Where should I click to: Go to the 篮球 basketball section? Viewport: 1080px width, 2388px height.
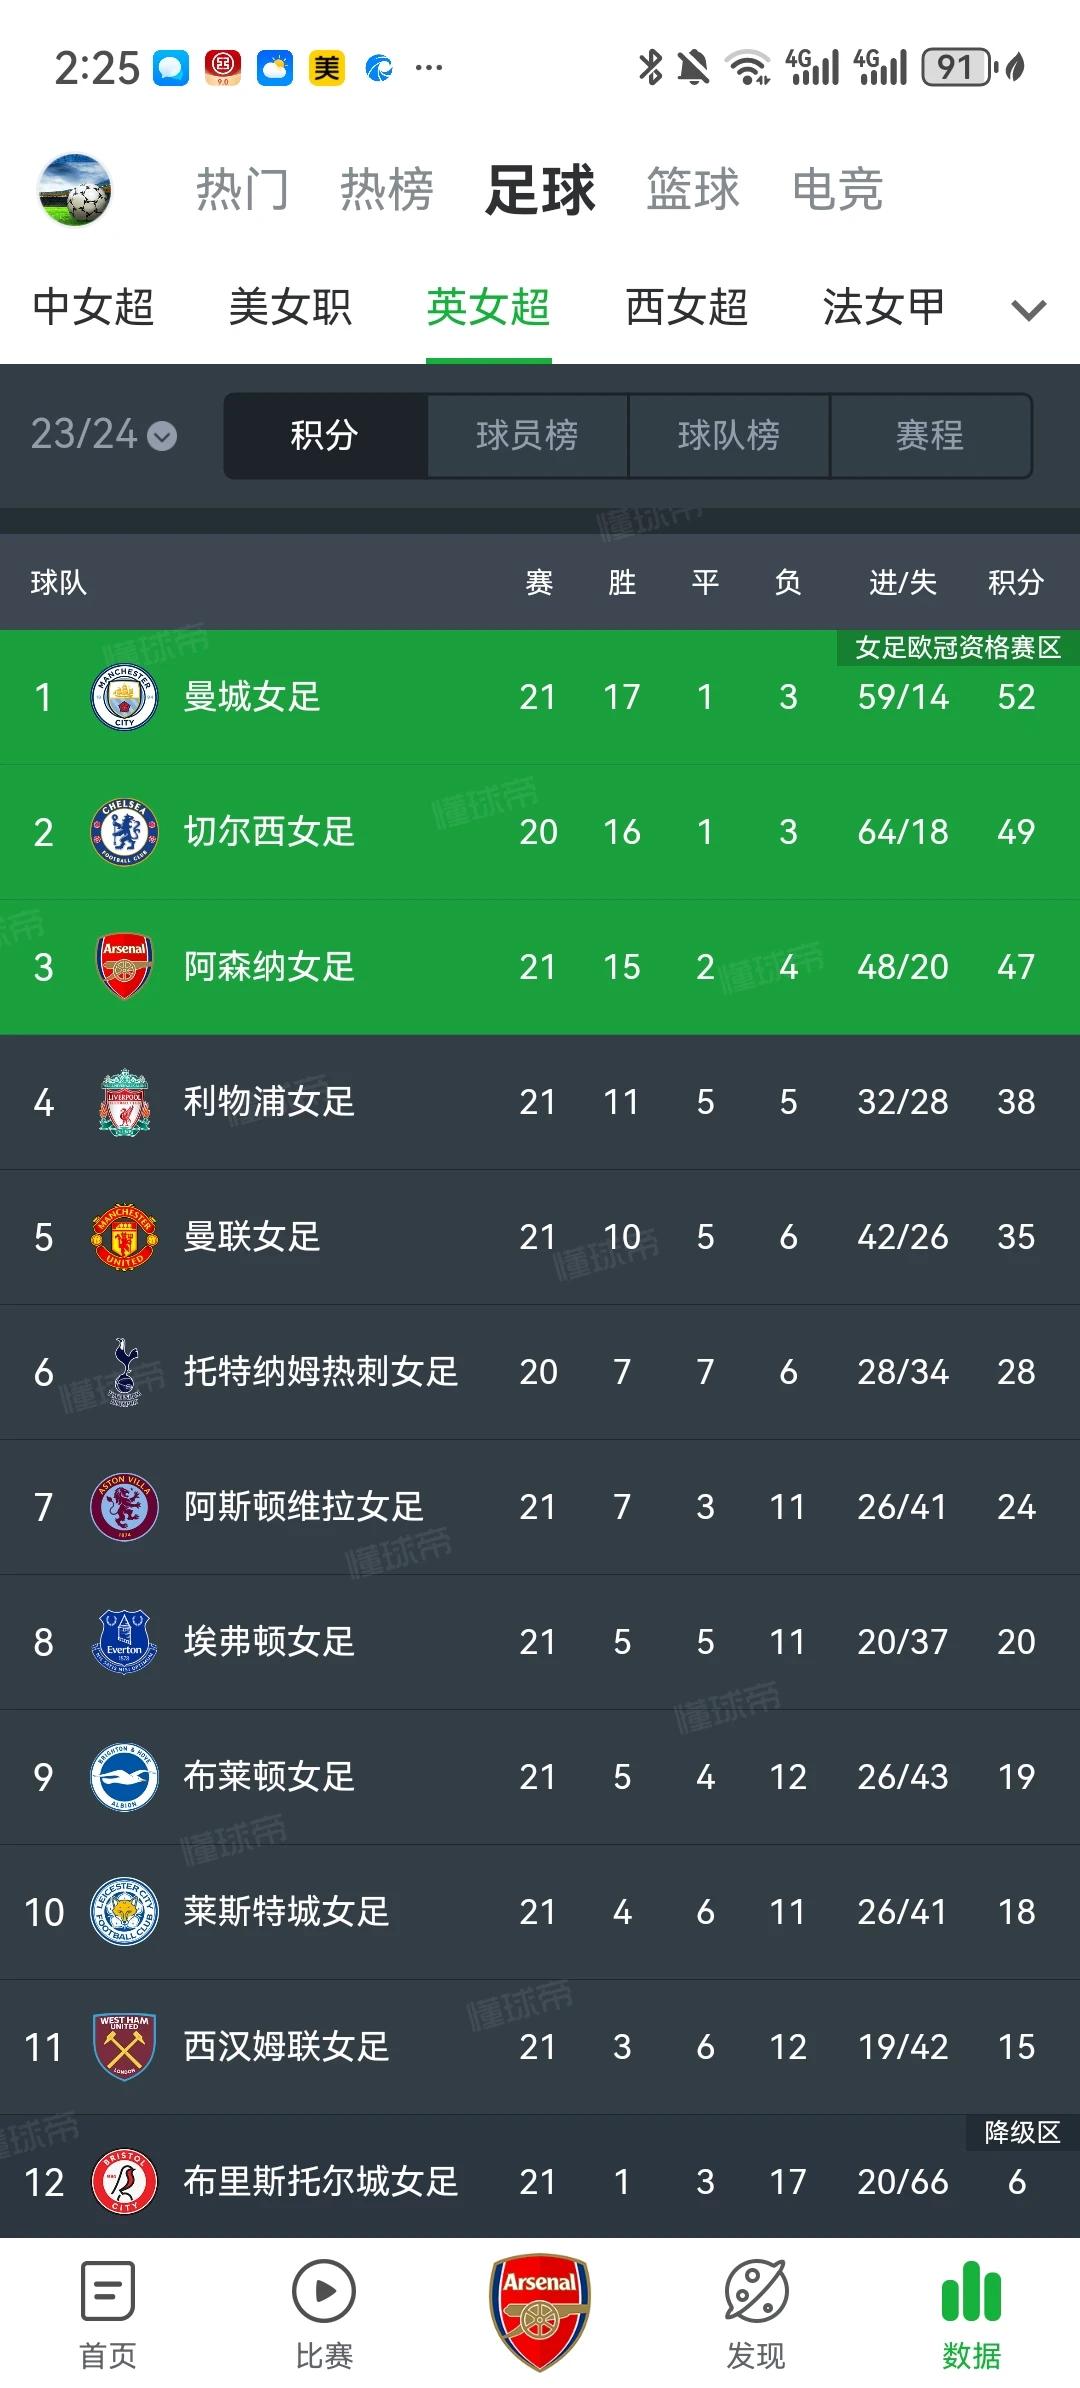pos(692,190)
